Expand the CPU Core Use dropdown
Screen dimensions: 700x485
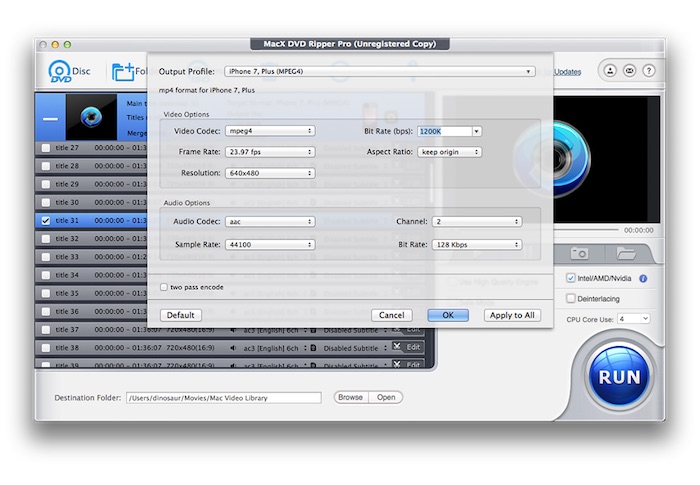click(633, 318)
